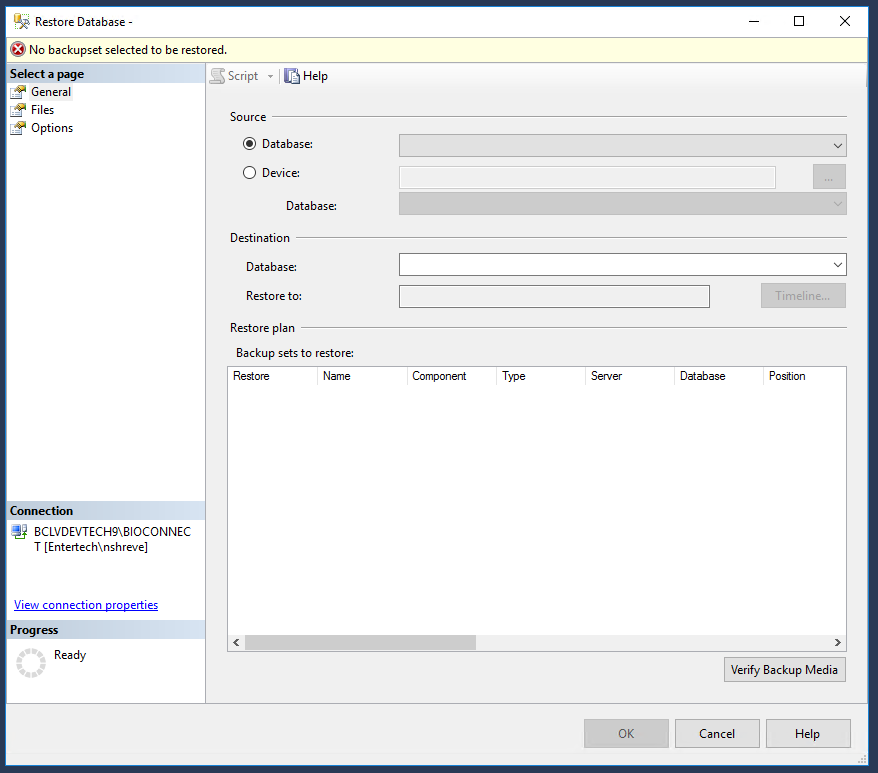
Task: Select the Database source radio button
Action: 249,143
